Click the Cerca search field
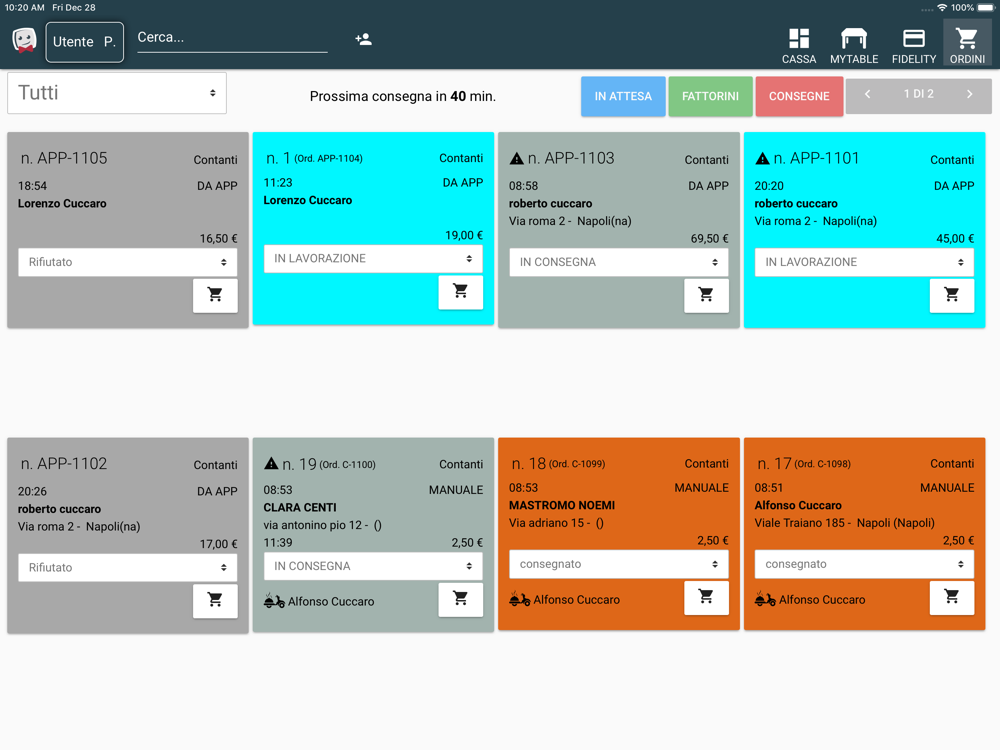Screen dimensions: 1000x750 tap(232, 38)
